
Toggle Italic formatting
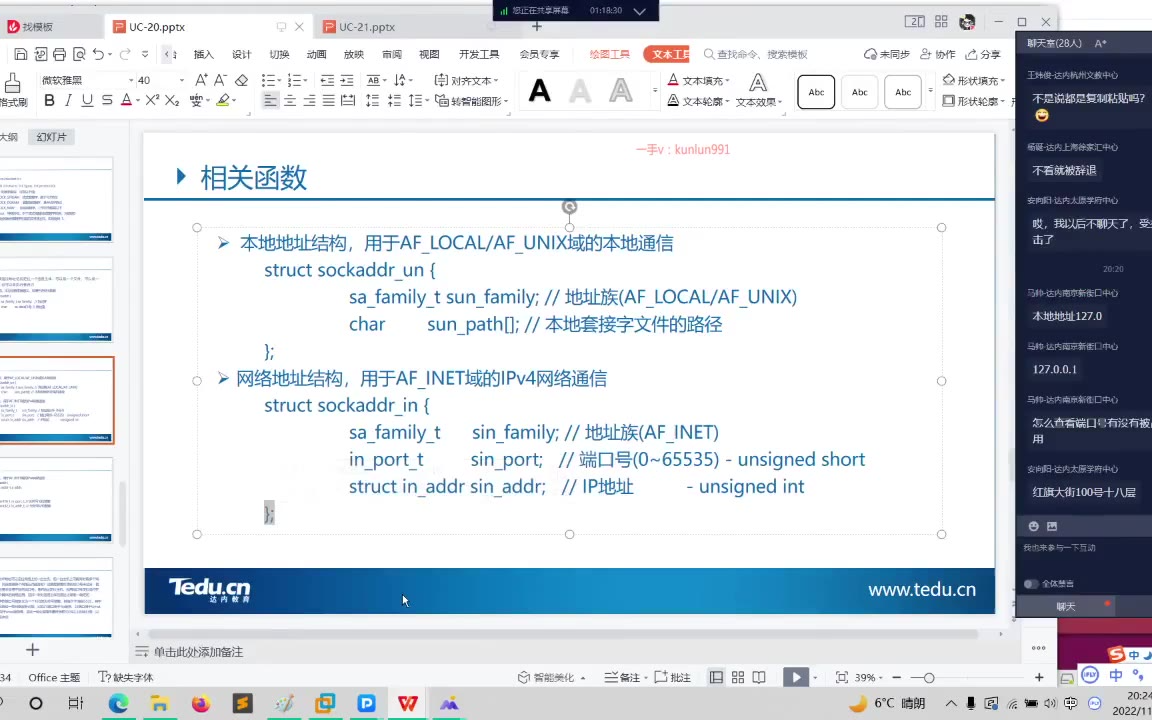pos(68,101)
